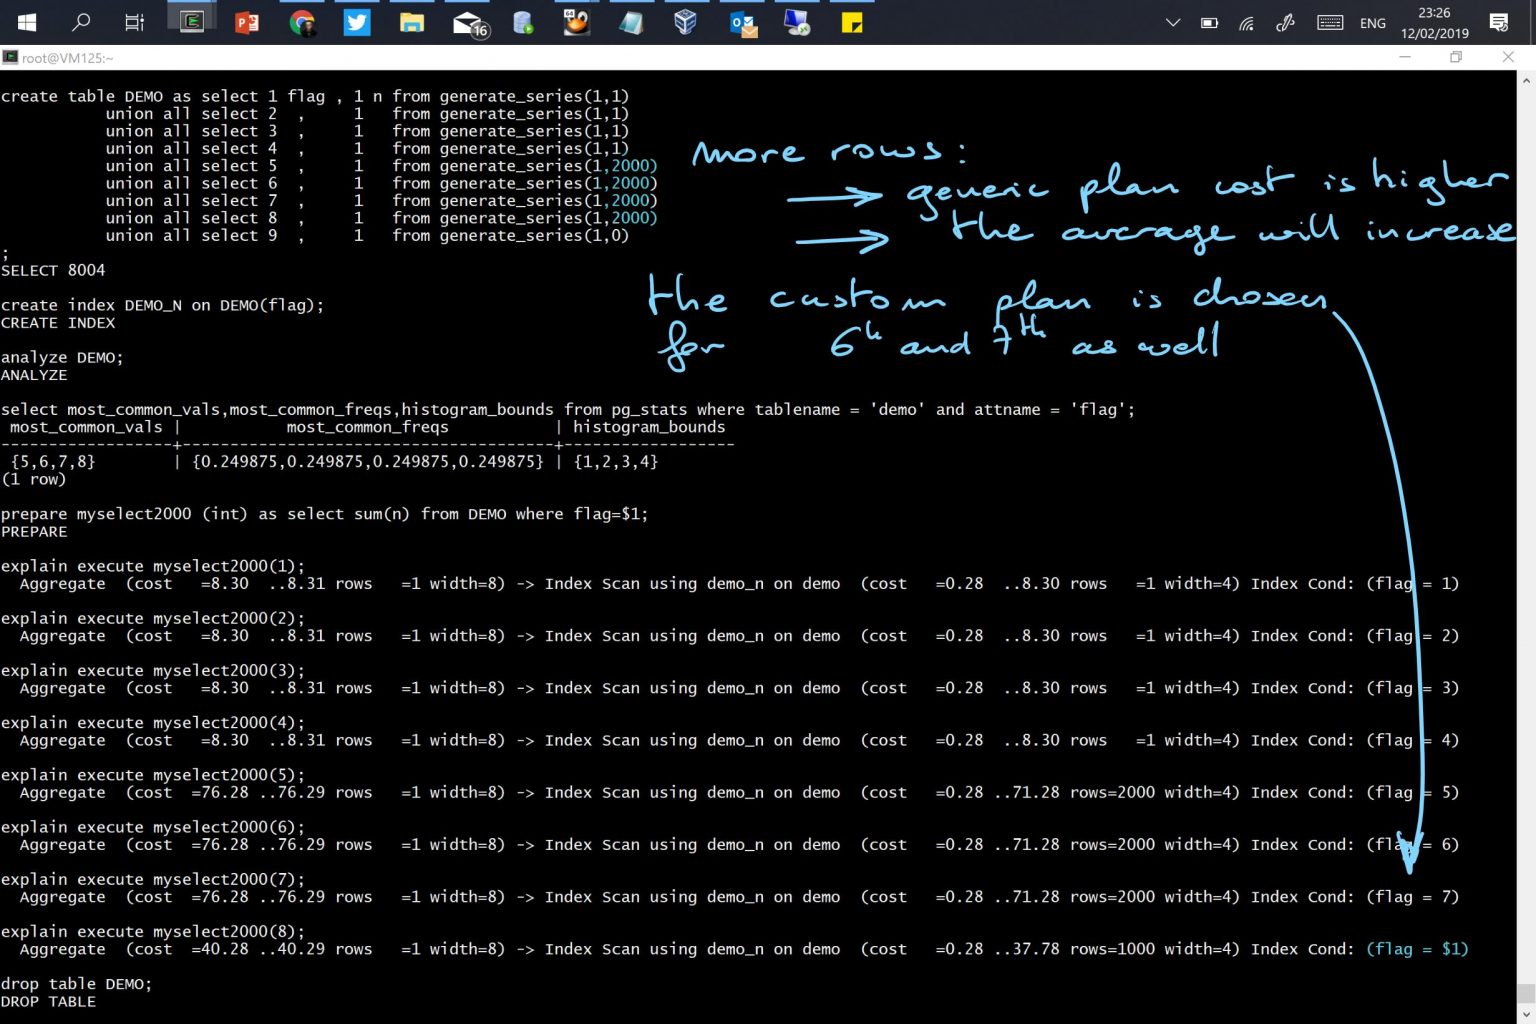Open the Wi-Fi network flyout
This screenshot has width=1536, height=1024.
tap(1247, 23)
